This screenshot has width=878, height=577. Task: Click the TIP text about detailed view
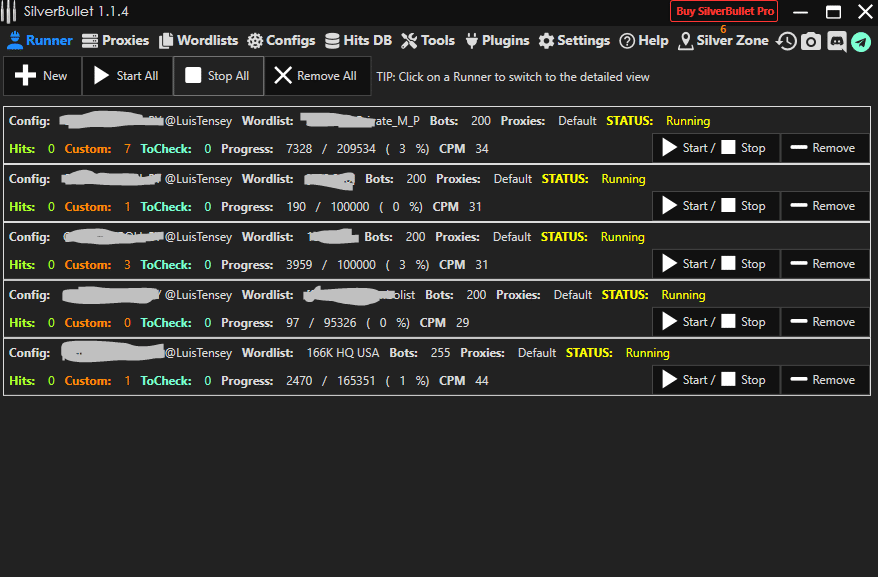click(x=512, y=77)
